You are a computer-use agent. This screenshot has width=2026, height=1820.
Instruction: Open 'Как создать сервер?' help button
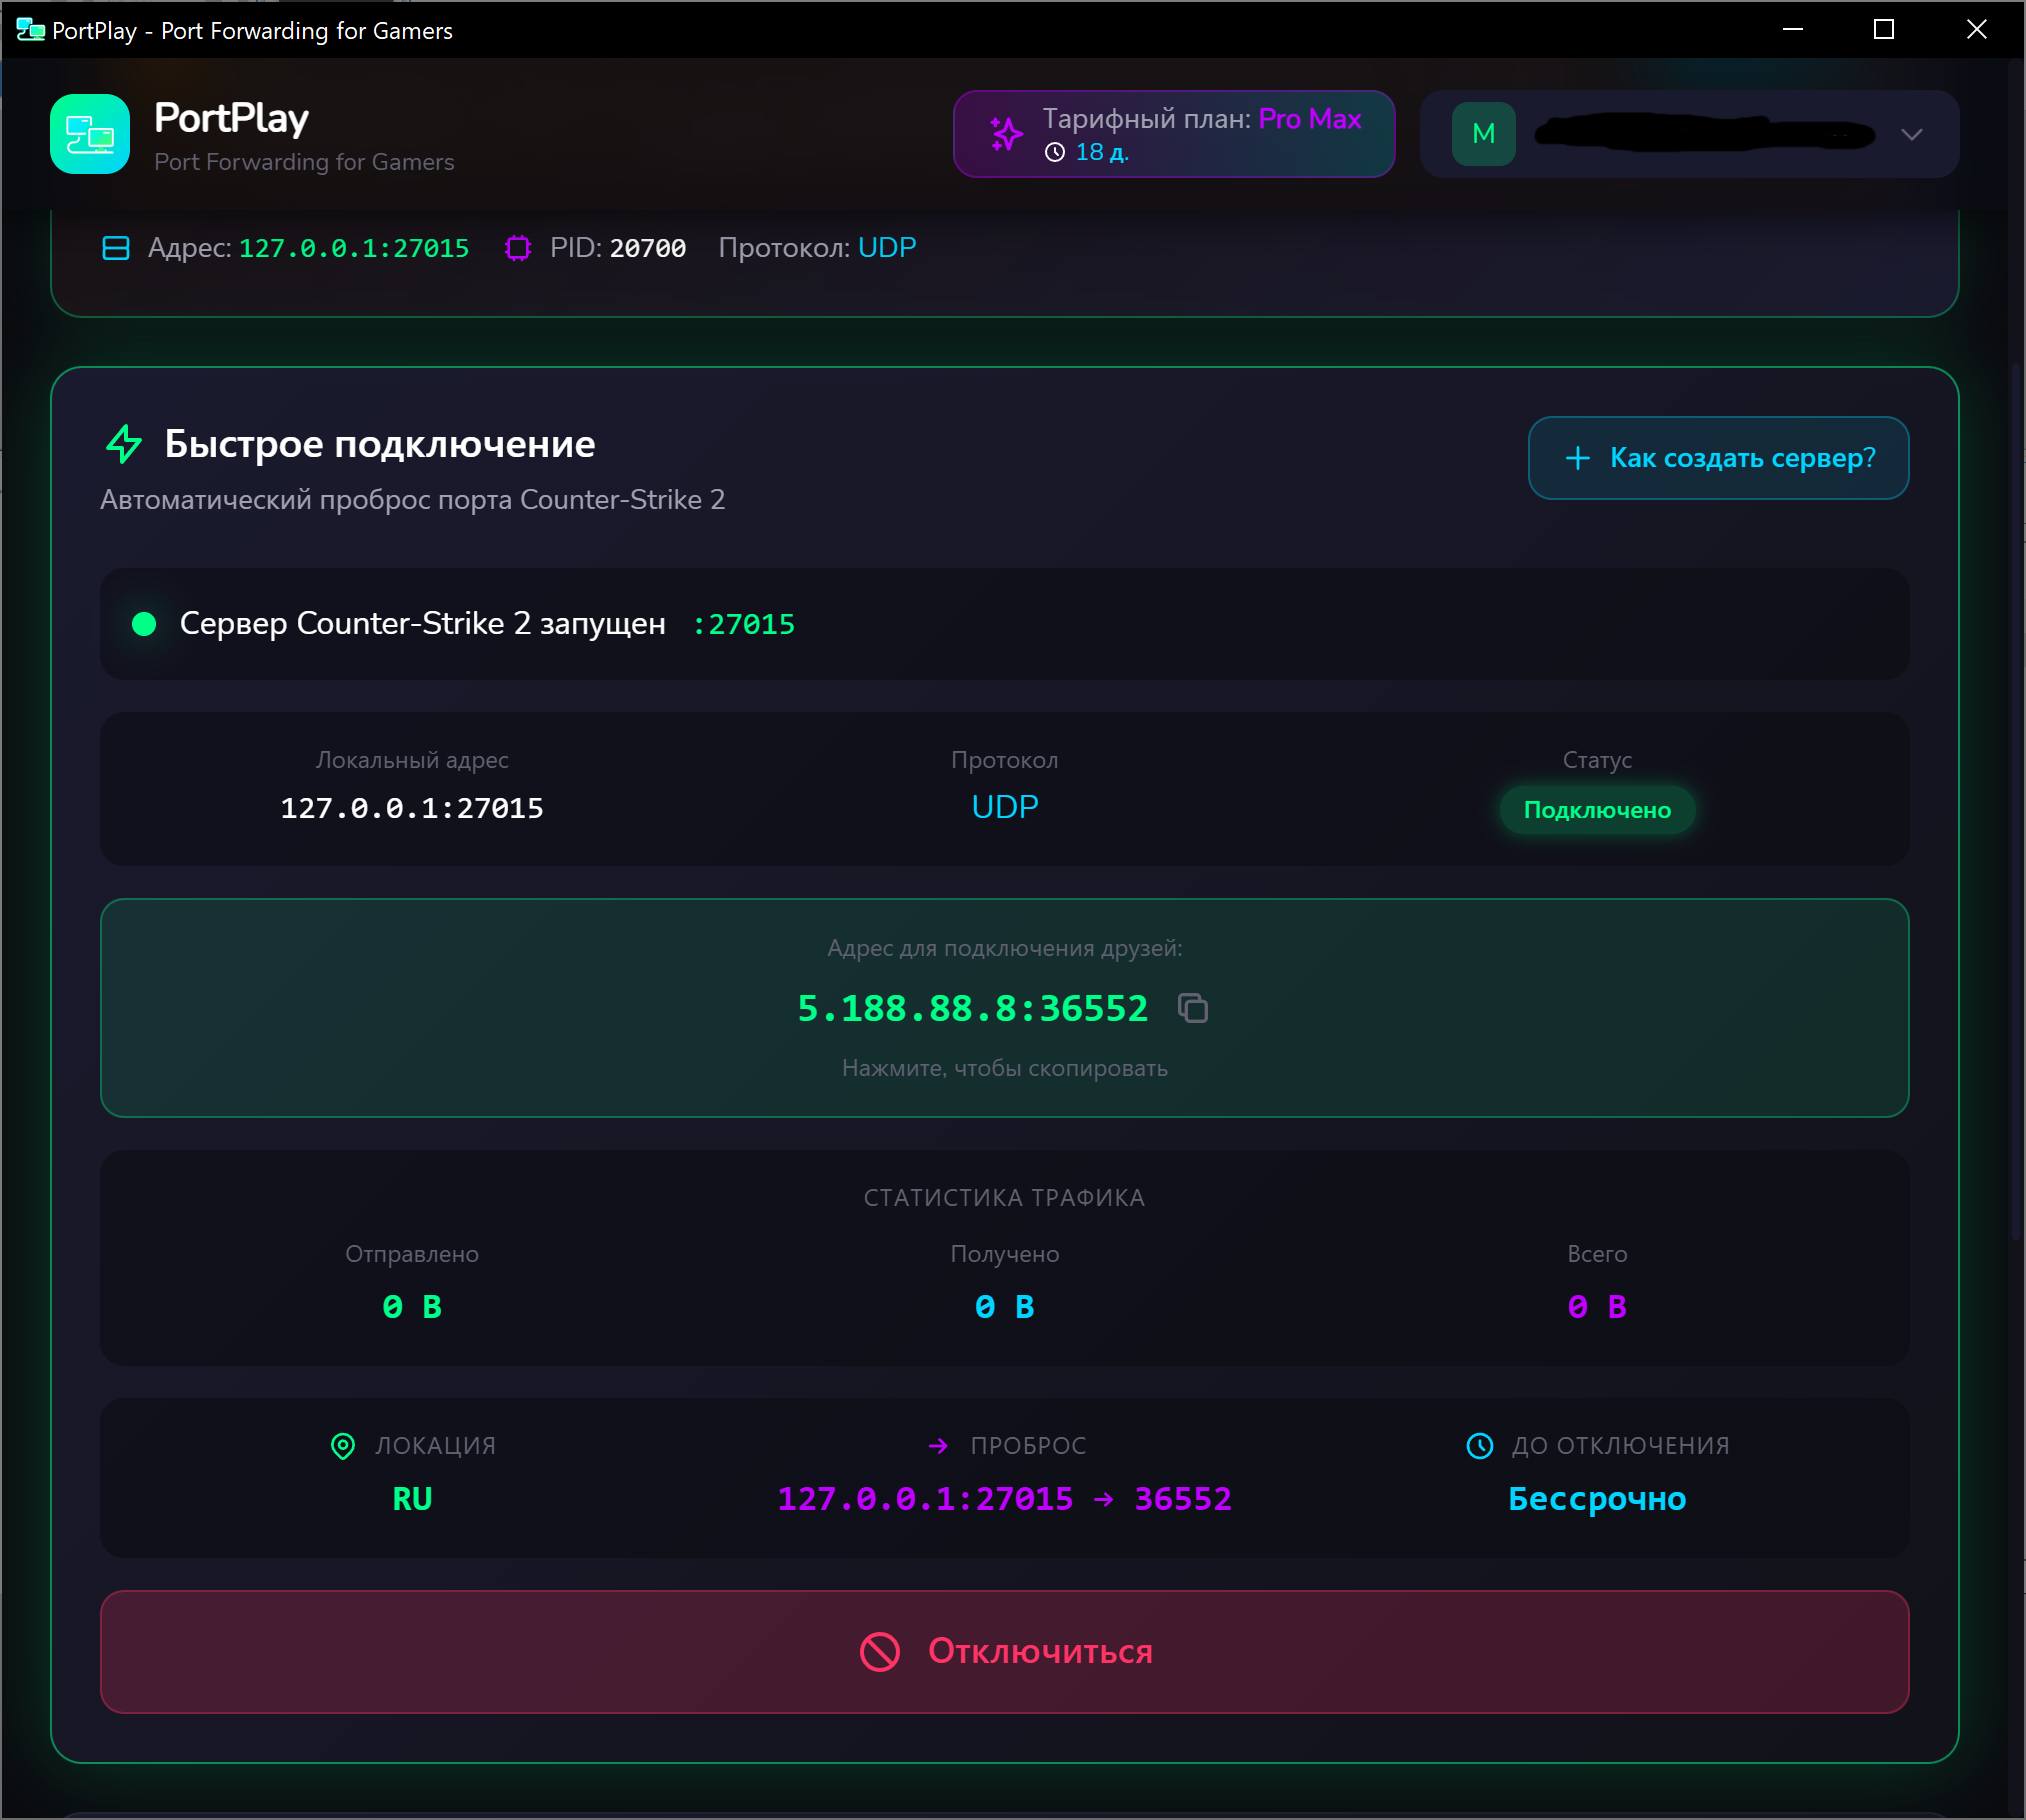(x=1717, y=458)
